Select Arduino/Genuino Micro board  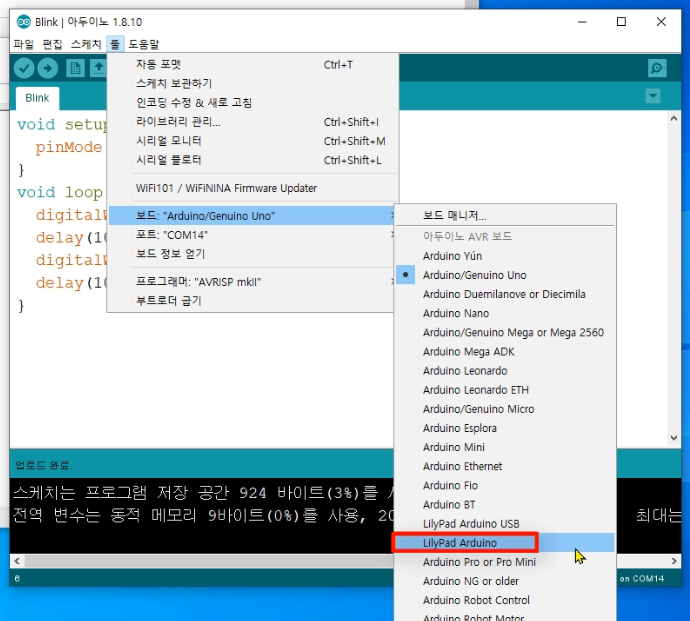point(505,409)
